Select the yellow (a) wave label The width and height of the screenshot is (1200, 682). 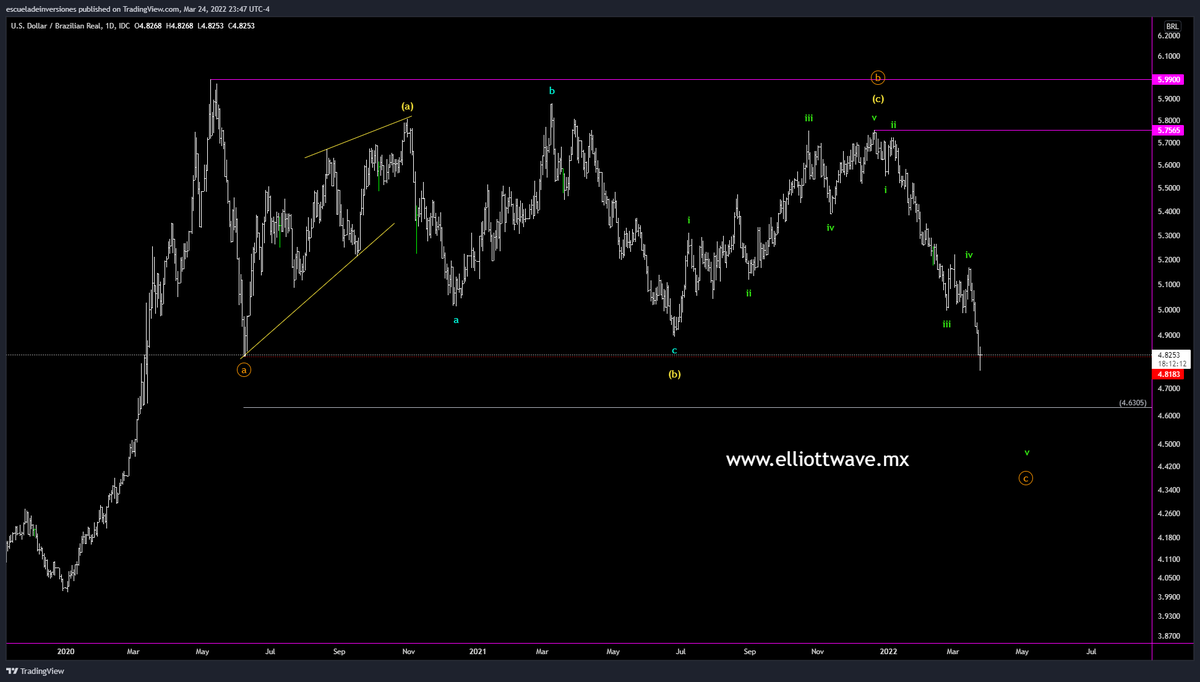coord(408,106)
